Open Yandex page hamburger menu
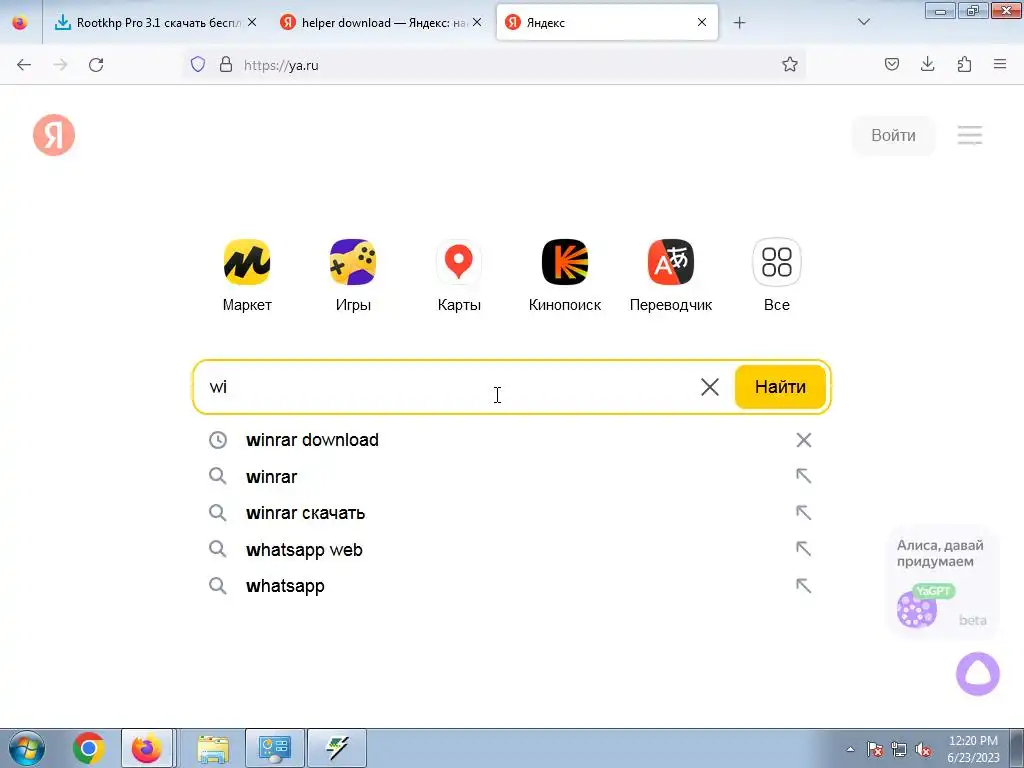The width and height of the screenshot is (1024, 768). point(970,135)
